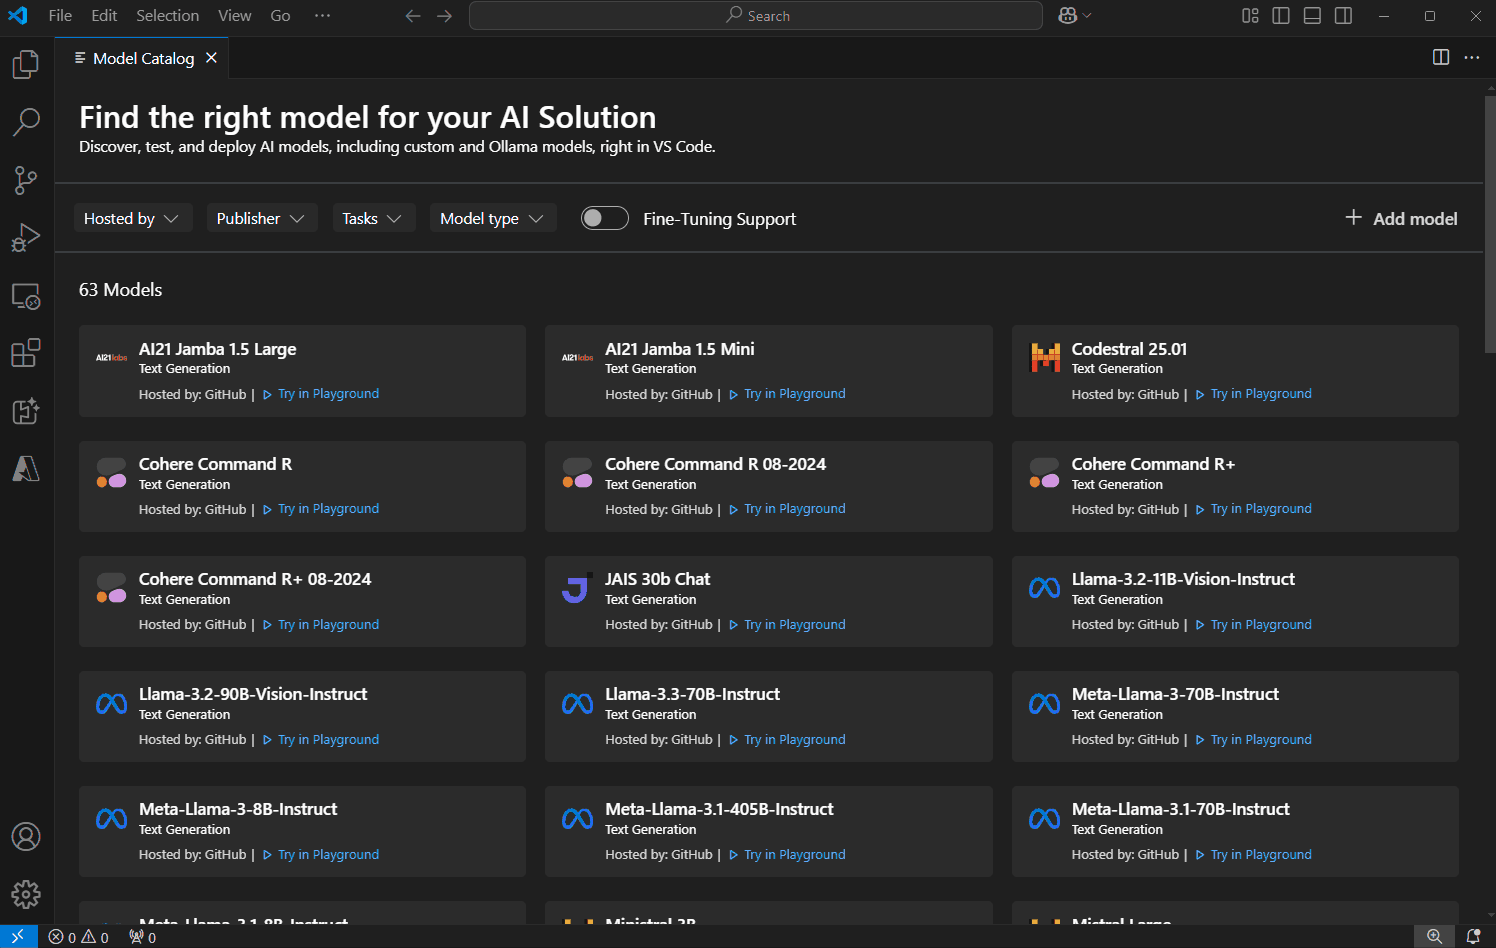
Task: Open the Meta-Llama-3.1-70B-Instruct model title
Action: pyautogui.click(x=1181, y=809)
